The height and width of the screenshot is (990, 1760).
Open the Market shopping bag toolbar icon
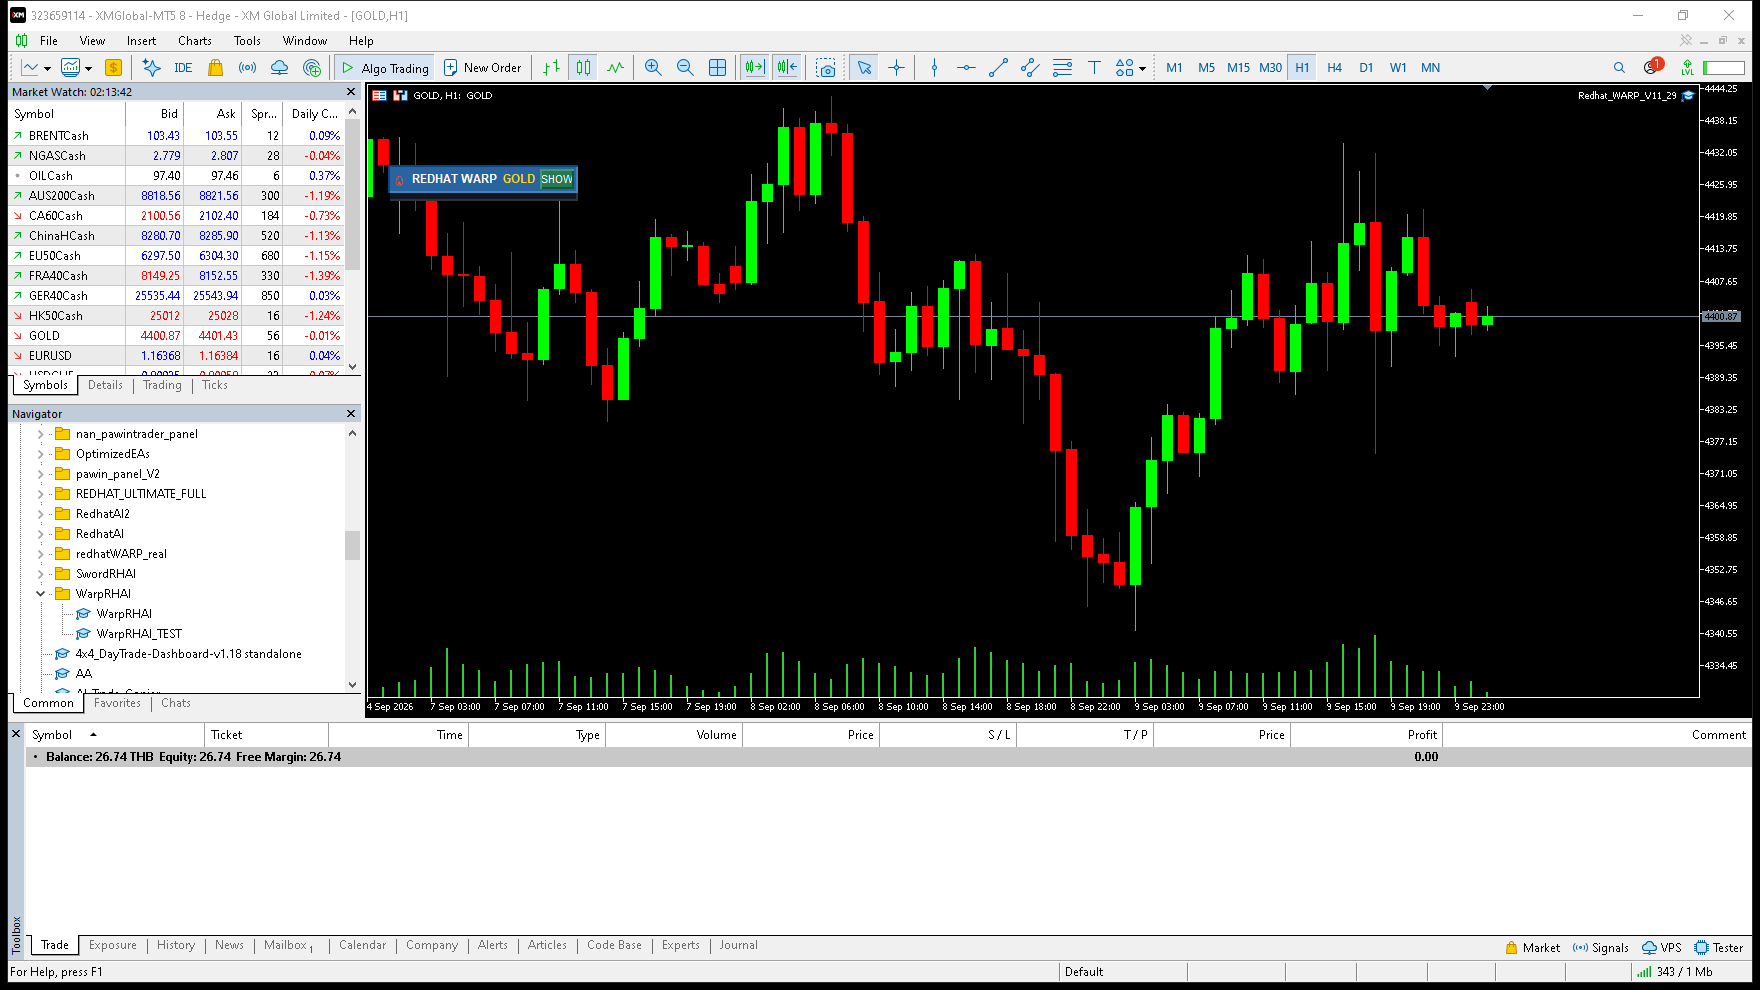pos(215,68)
